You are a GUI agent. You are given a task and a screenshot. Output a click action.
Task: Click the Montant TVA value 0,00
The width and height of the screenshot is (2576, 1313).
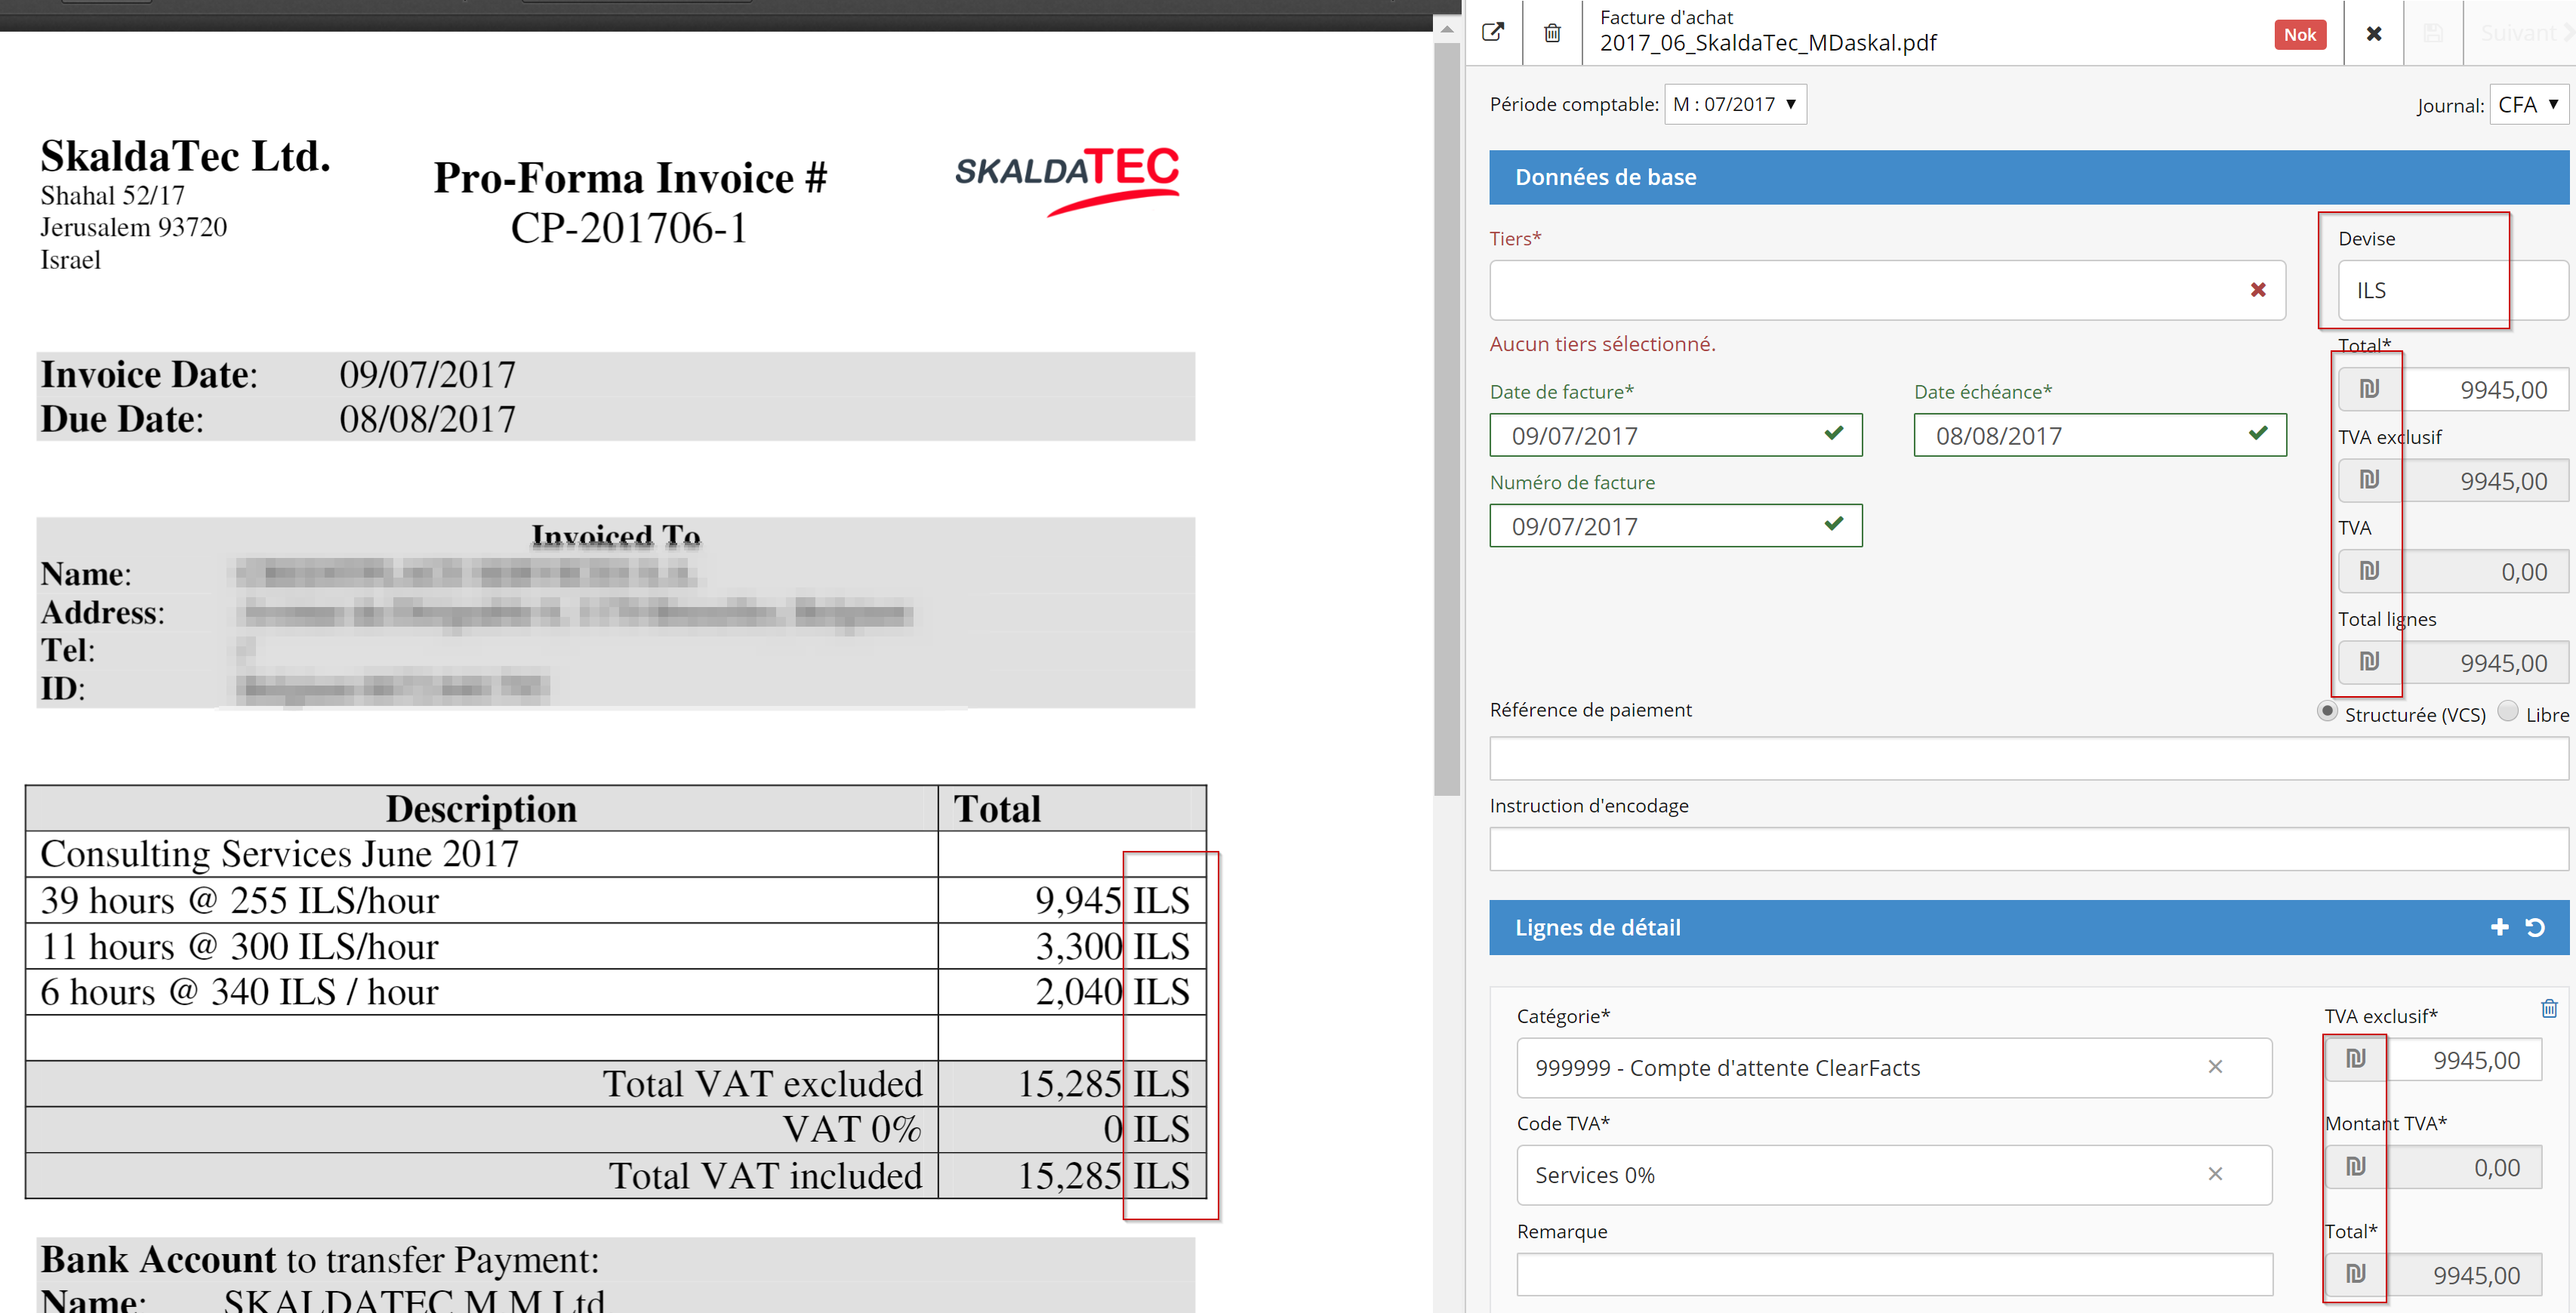(2464, 1167)
